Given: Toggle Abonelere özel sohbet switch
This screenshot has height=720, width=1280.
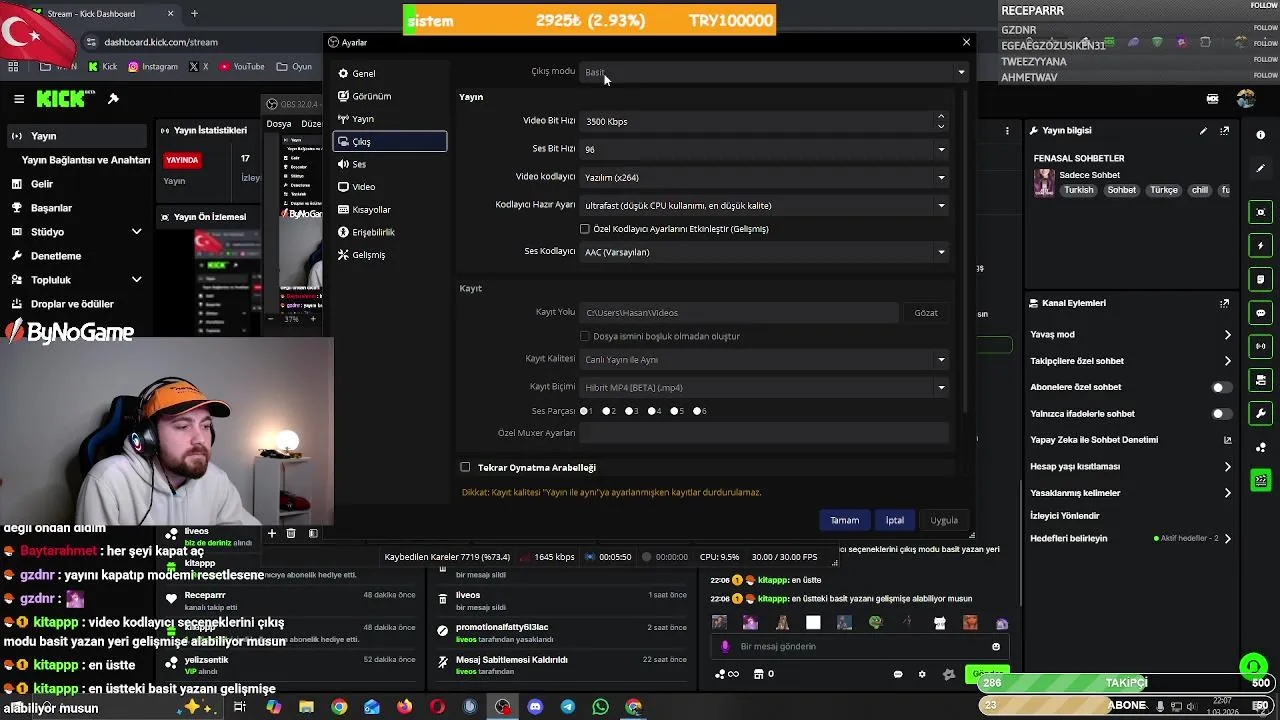Looking at the screenshot, I should (1221, 387).
